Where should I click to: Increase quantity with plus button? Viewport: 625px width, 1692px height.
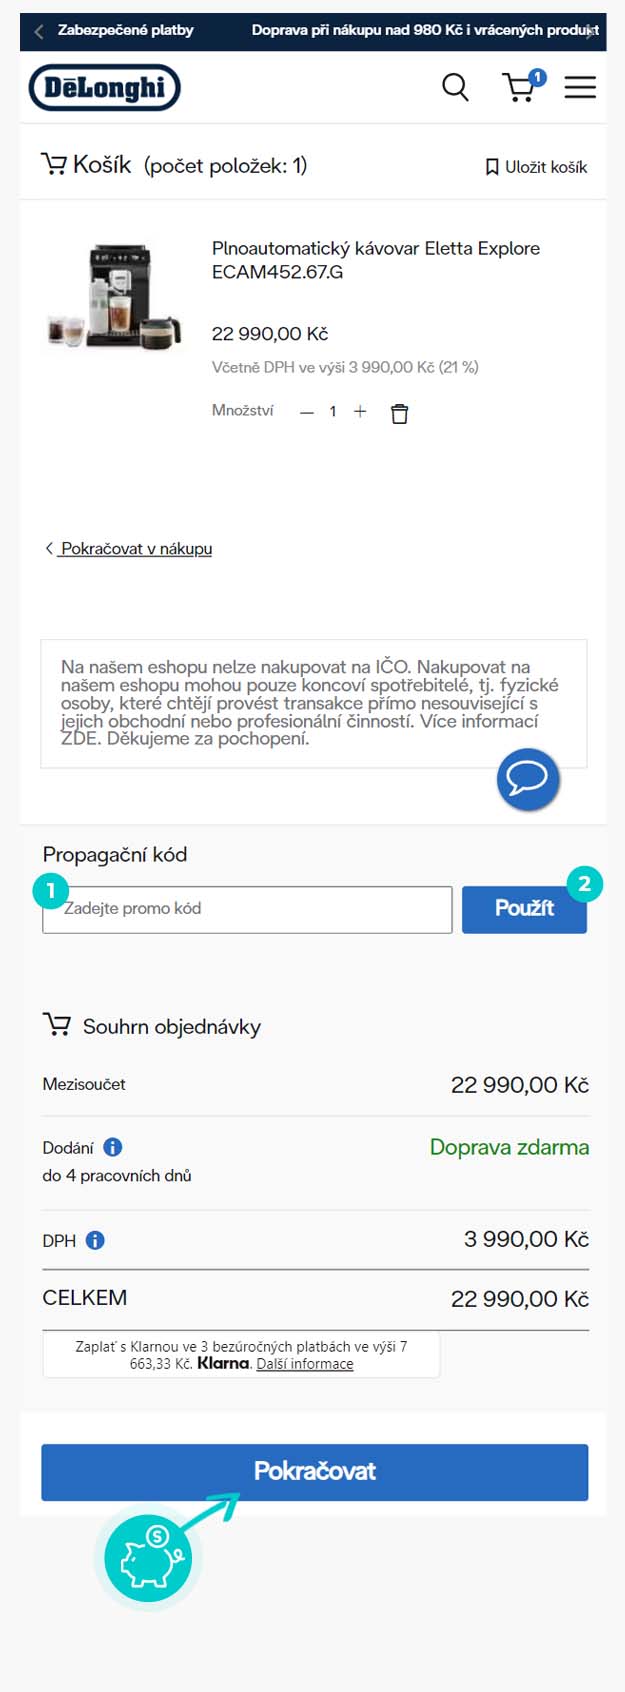pyautogui.click(x=360, y=411)
